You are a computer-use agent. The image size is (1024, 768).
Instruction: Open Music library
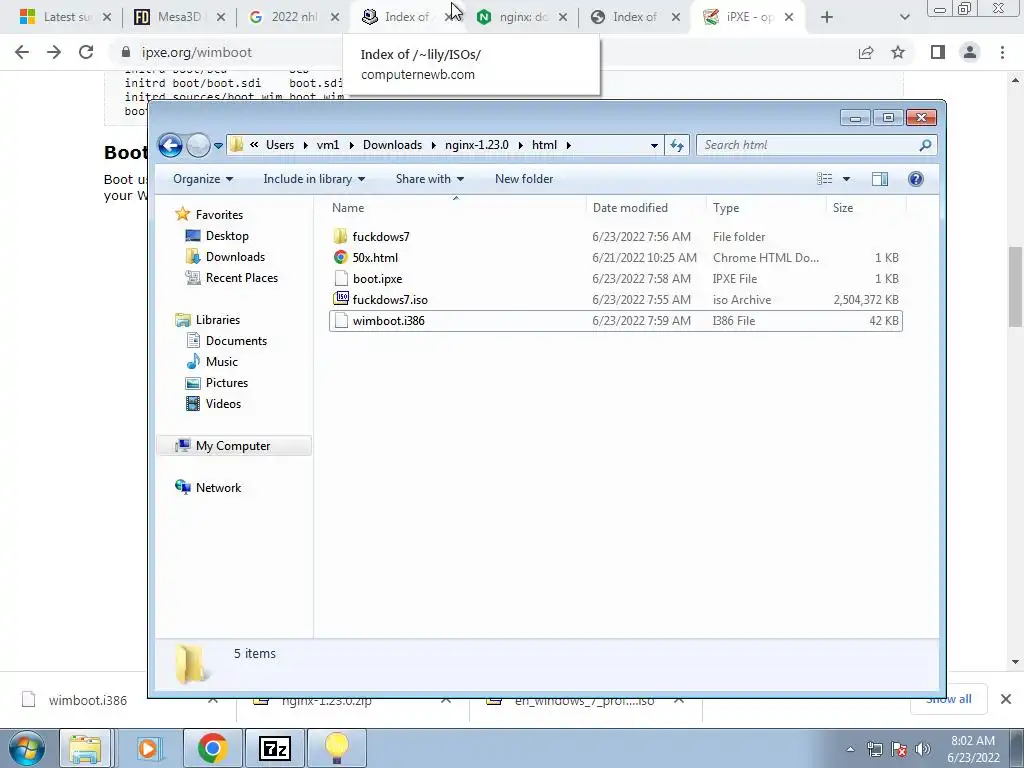click(x=221, y=362)
